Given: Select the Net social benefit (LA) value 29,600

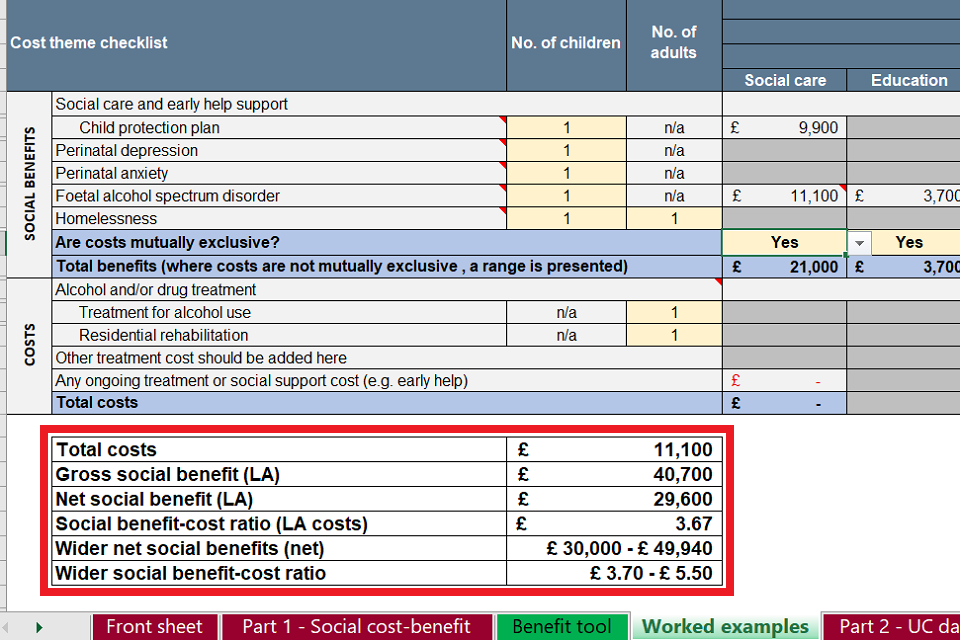Looking at the screenshot, I should (619, 500).
